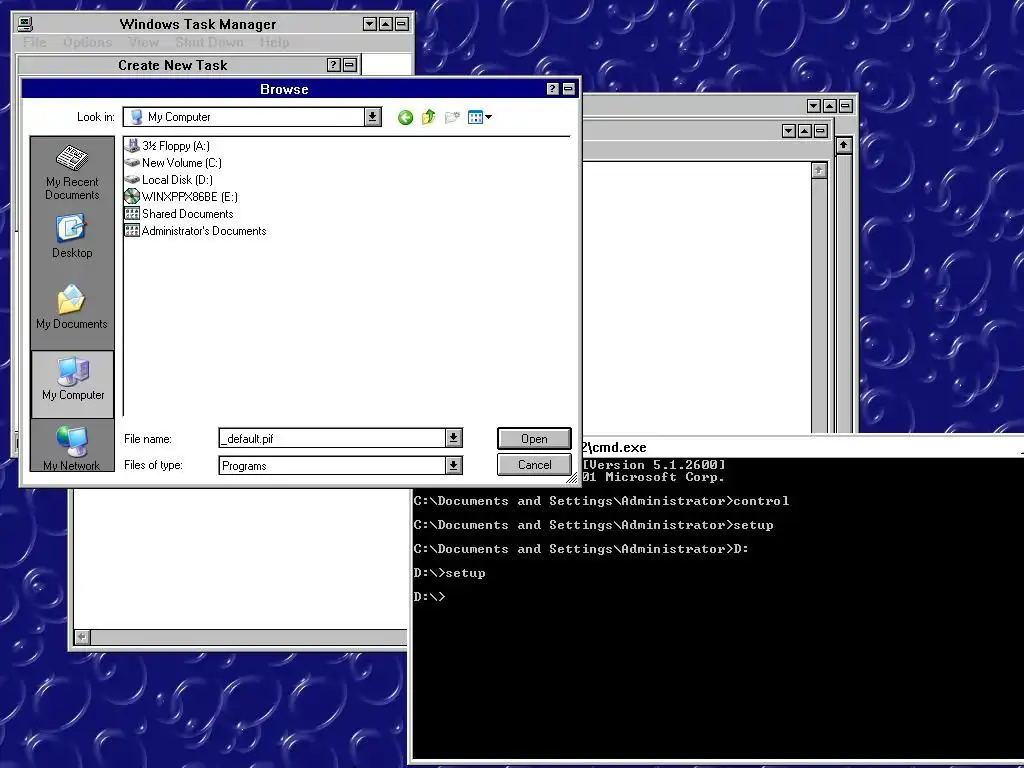Expand the Files of type dropdown

click(x=453, y=465)
